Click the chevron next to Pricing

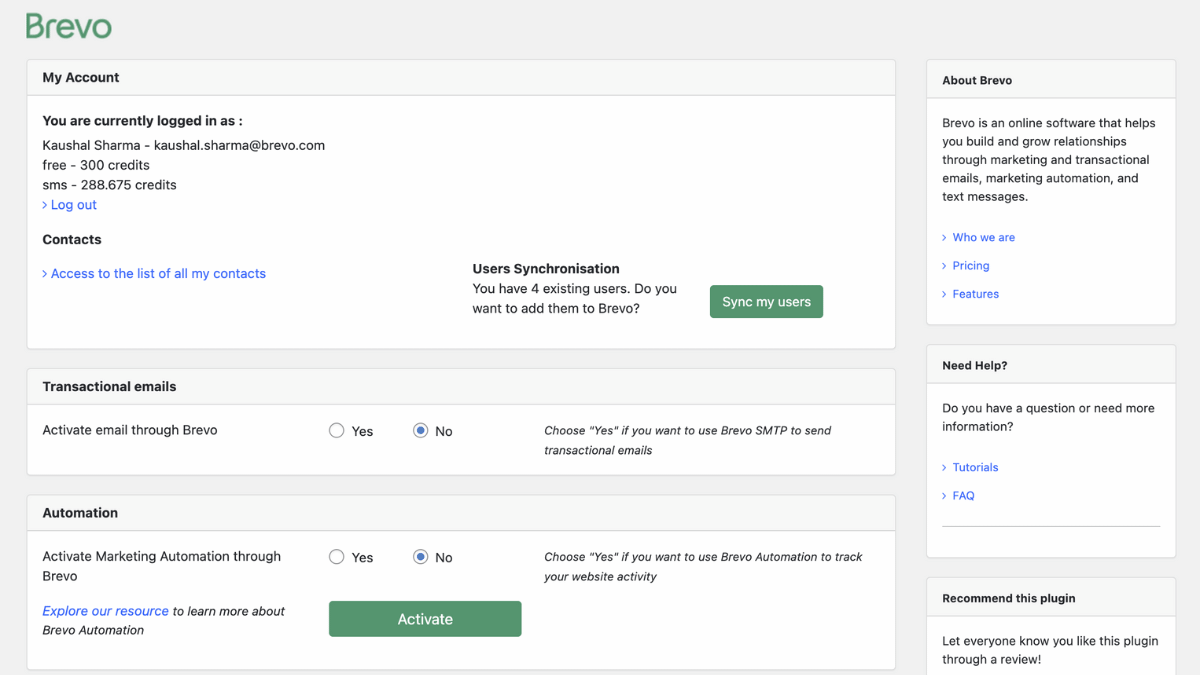[x=943, y=265]
